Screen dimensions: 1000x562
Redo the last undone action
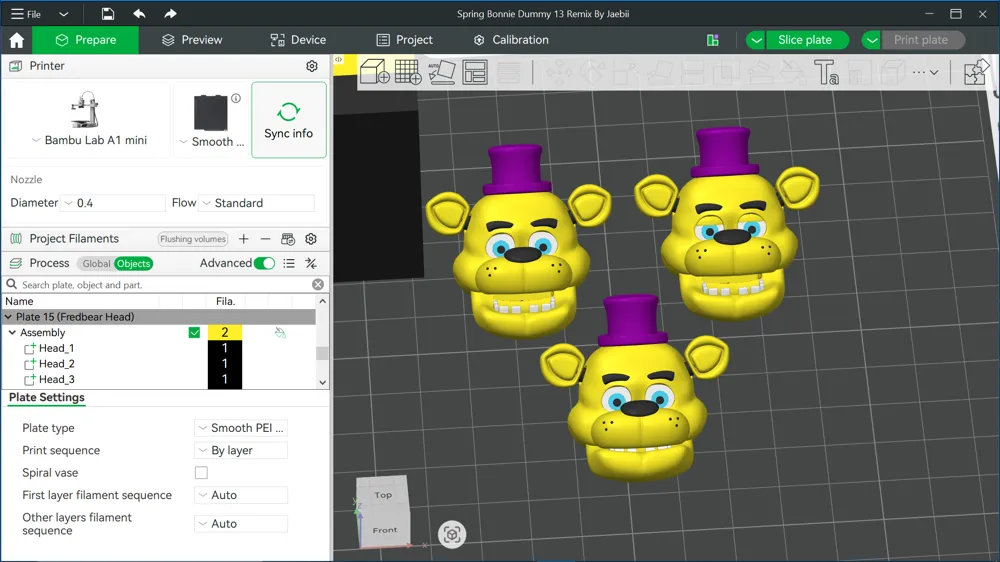[x=170, y=13]
